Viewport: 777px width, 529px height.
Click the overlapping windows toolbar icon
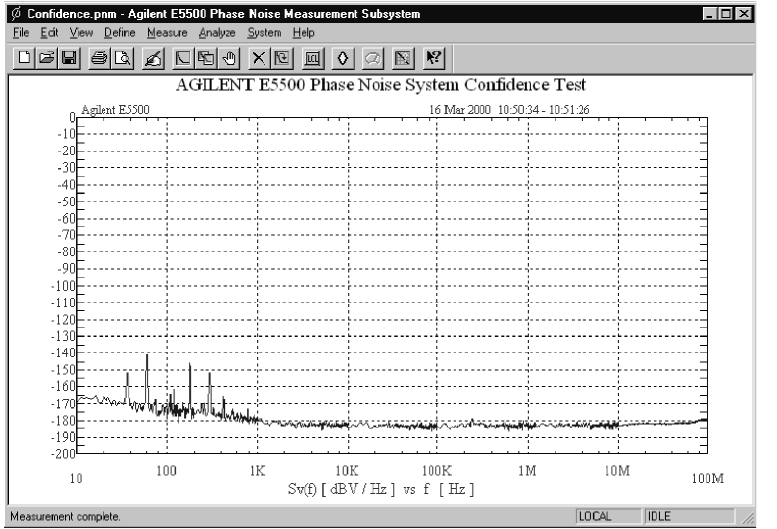(x=206, y=58)
